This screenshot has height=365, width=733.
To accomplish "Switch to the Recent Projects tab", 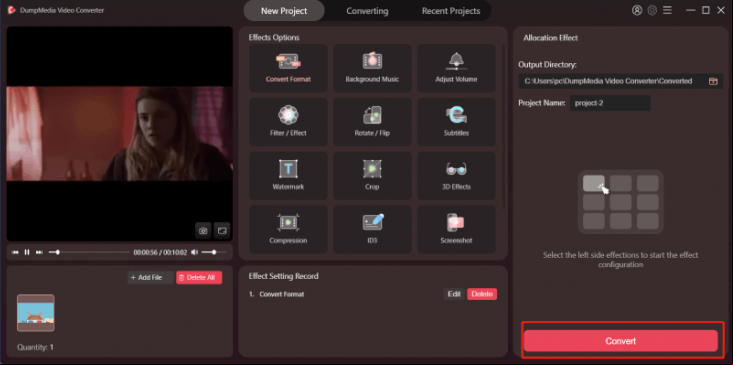I will [x=451, y=11].
